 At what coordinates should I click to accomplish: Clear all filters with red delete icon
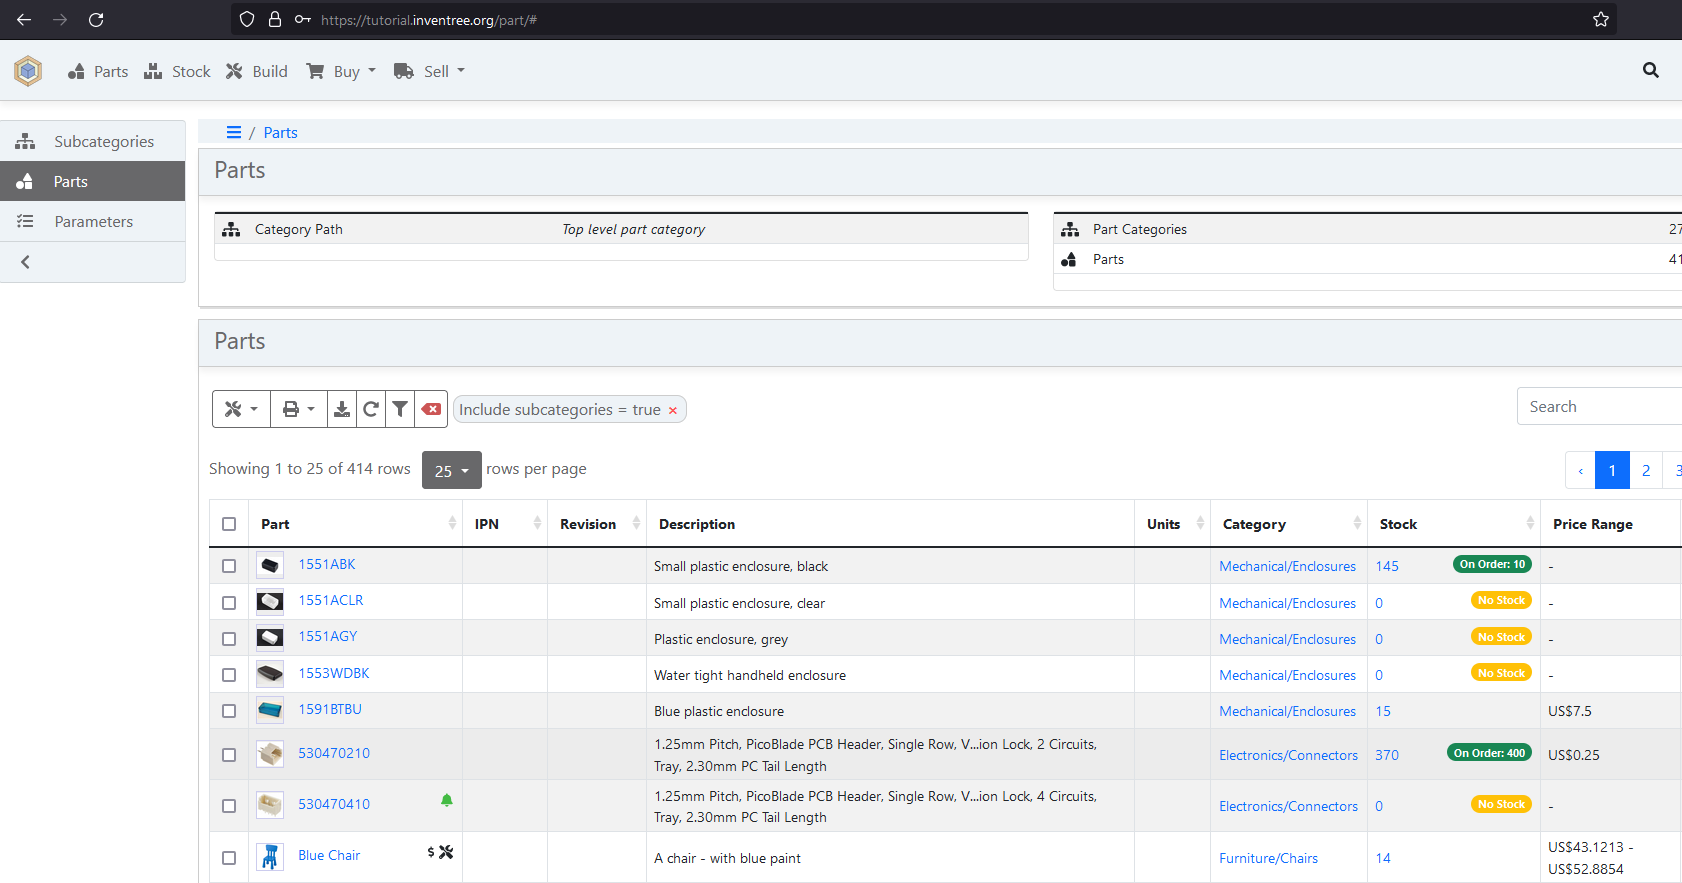pyautogui.click(x=431, y=409)
